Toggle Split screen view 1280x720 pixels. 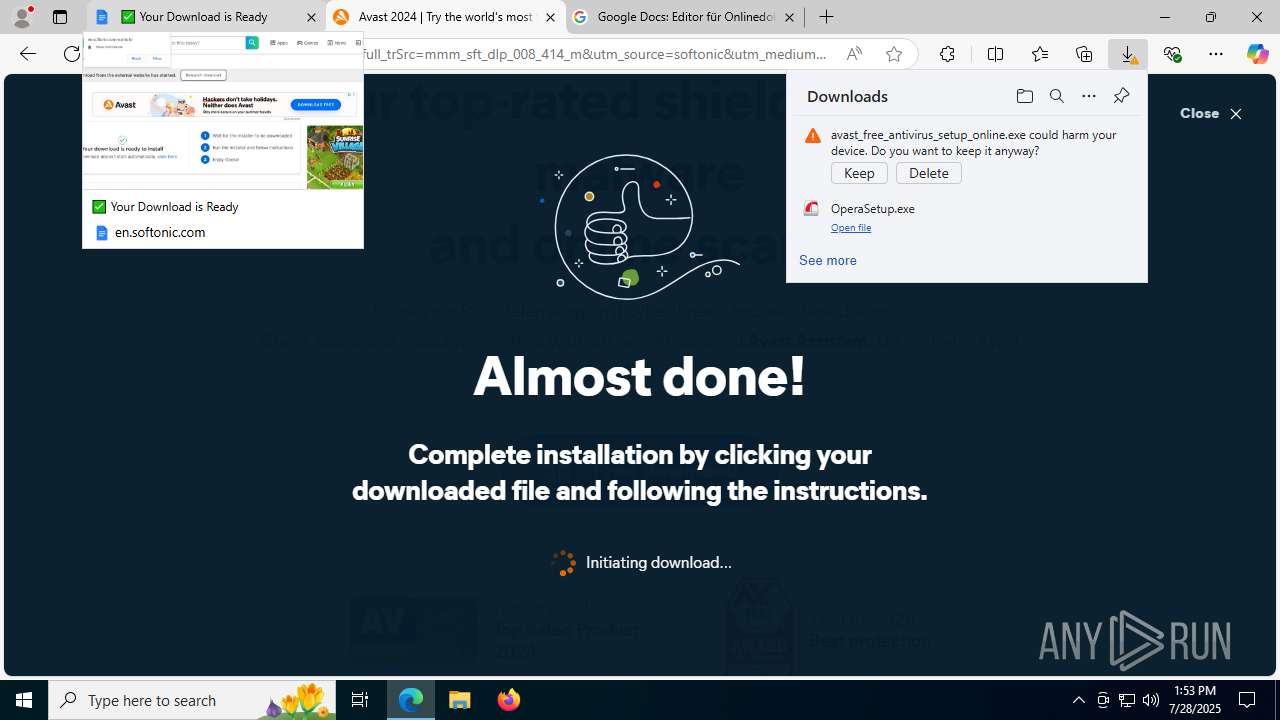[x=995, y=54]
